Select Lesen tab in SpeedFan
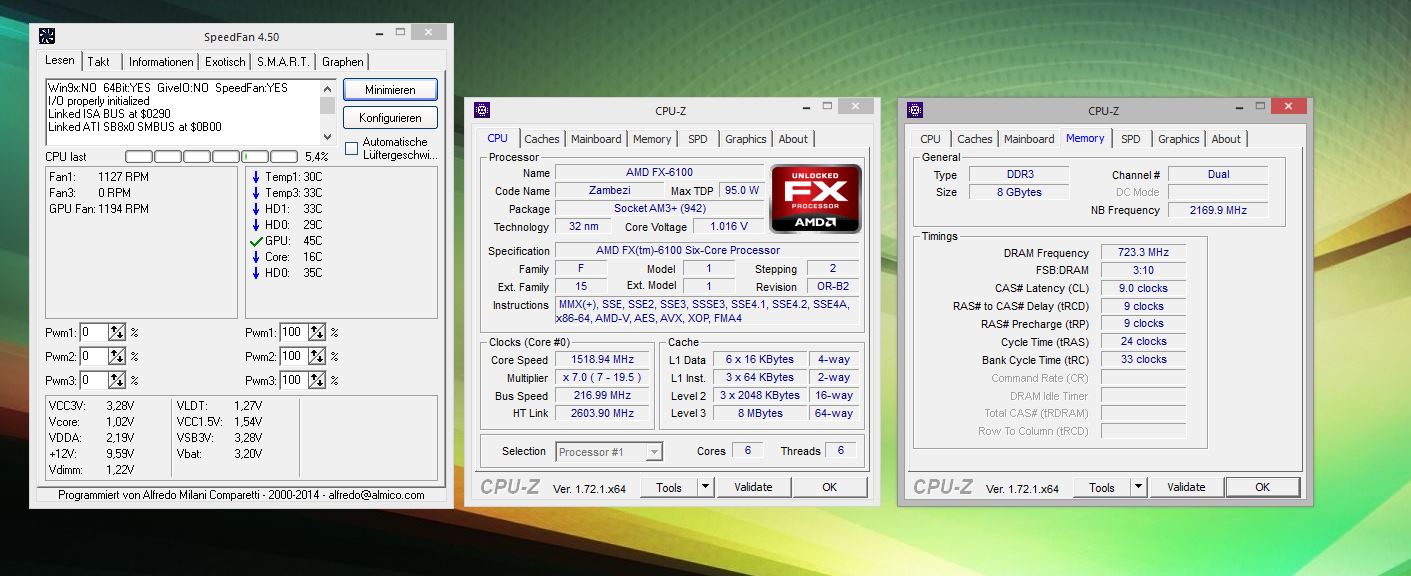The width and height of the screenshot is (1411, 576). [60, 60]
